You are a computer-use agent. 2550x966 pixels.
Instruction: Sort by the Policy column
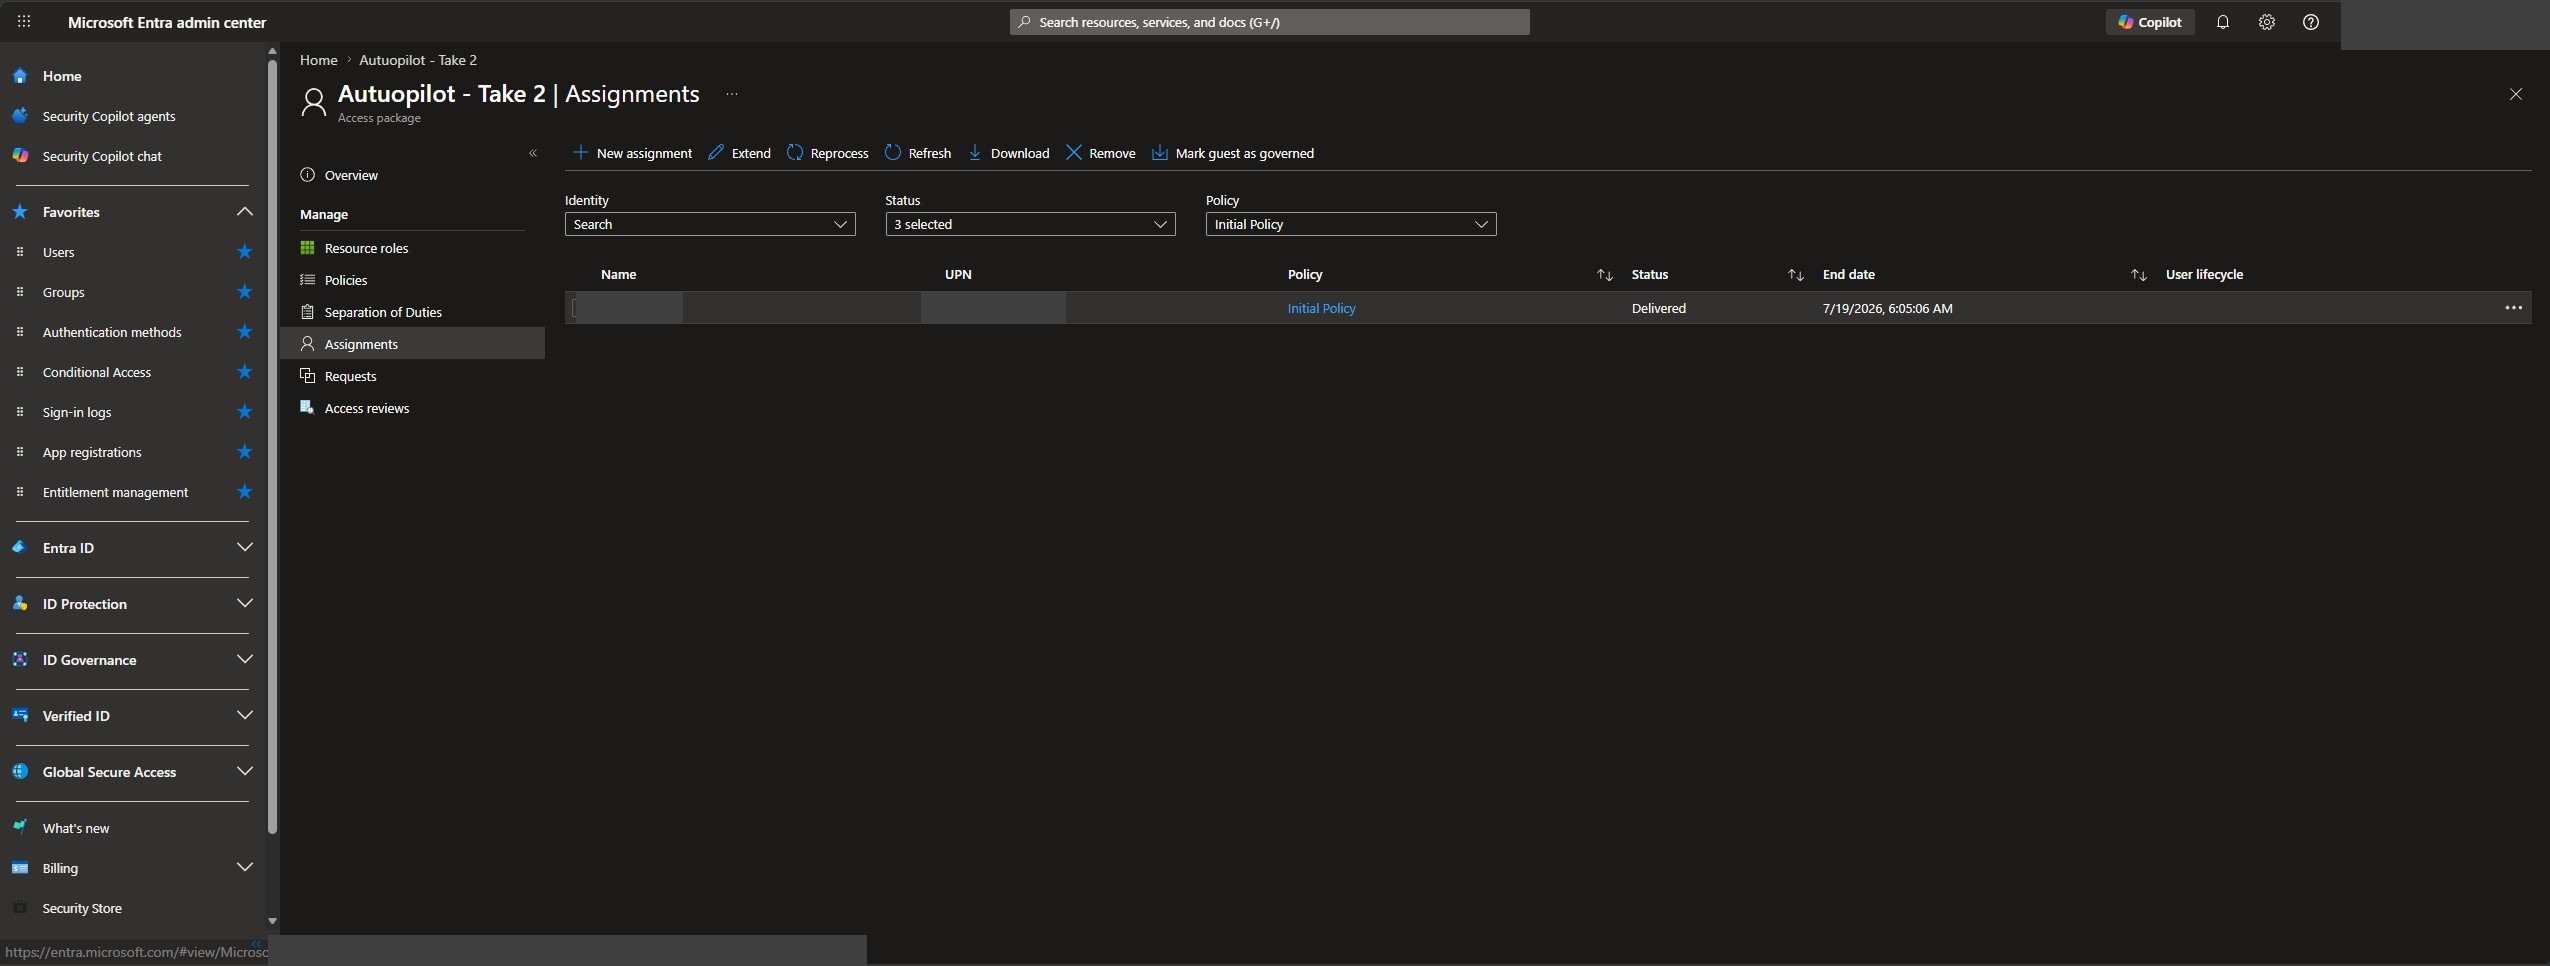coord(1604,275)
